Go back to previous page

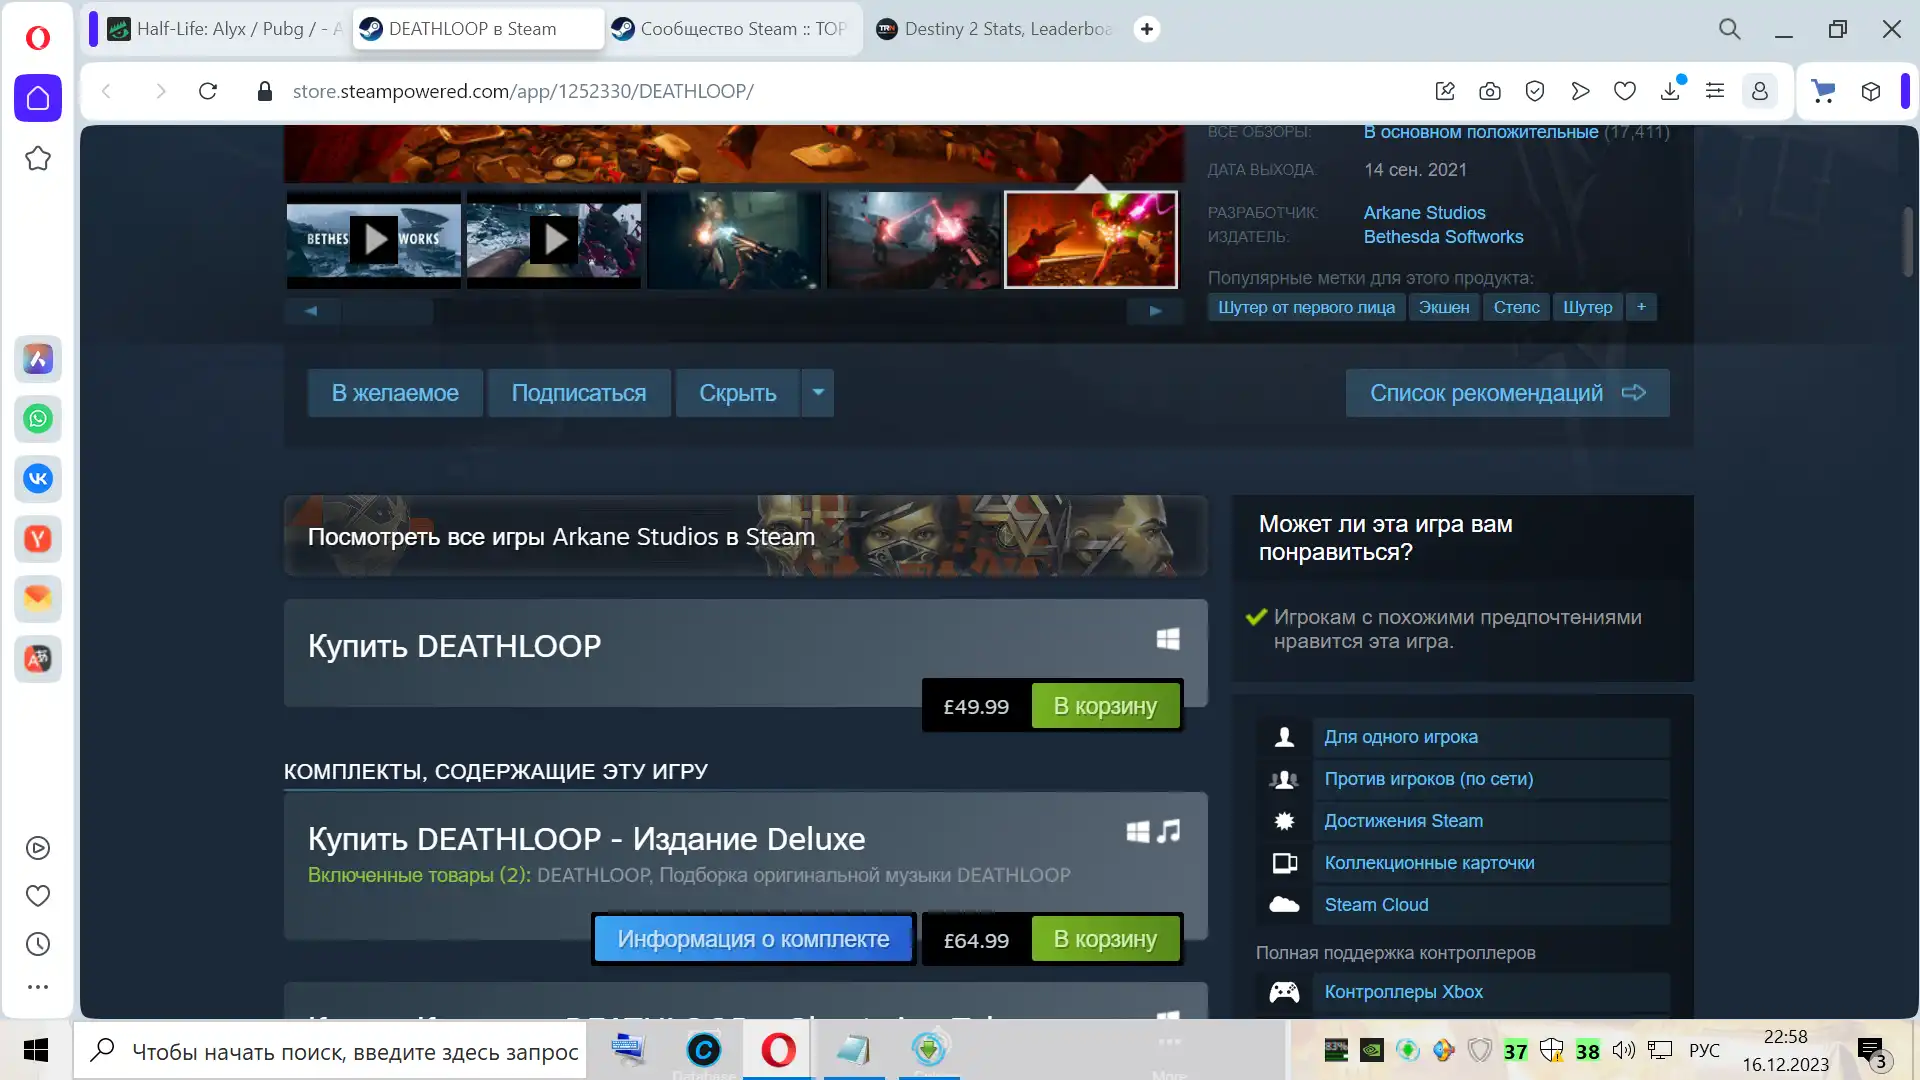(x=106, y=91)
